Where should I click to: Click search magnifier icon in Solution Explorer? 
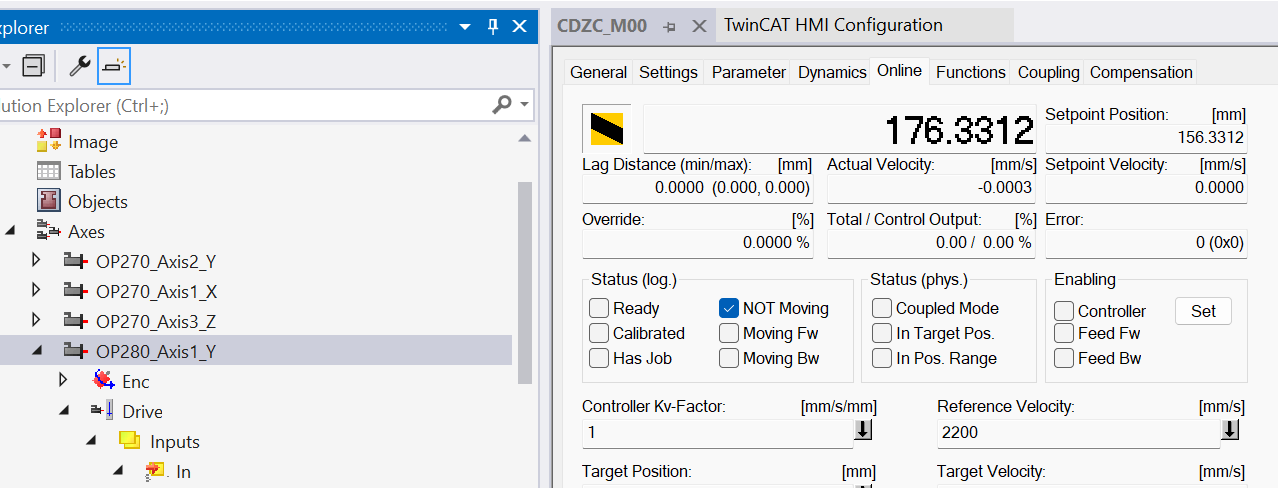pos(502,104)
